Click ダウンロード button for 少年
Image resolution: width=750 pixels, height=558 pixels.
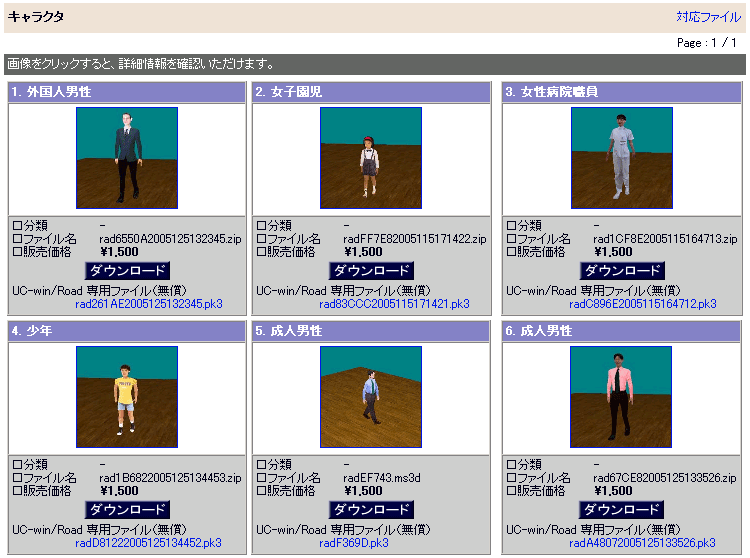click(x=127, y=510)
